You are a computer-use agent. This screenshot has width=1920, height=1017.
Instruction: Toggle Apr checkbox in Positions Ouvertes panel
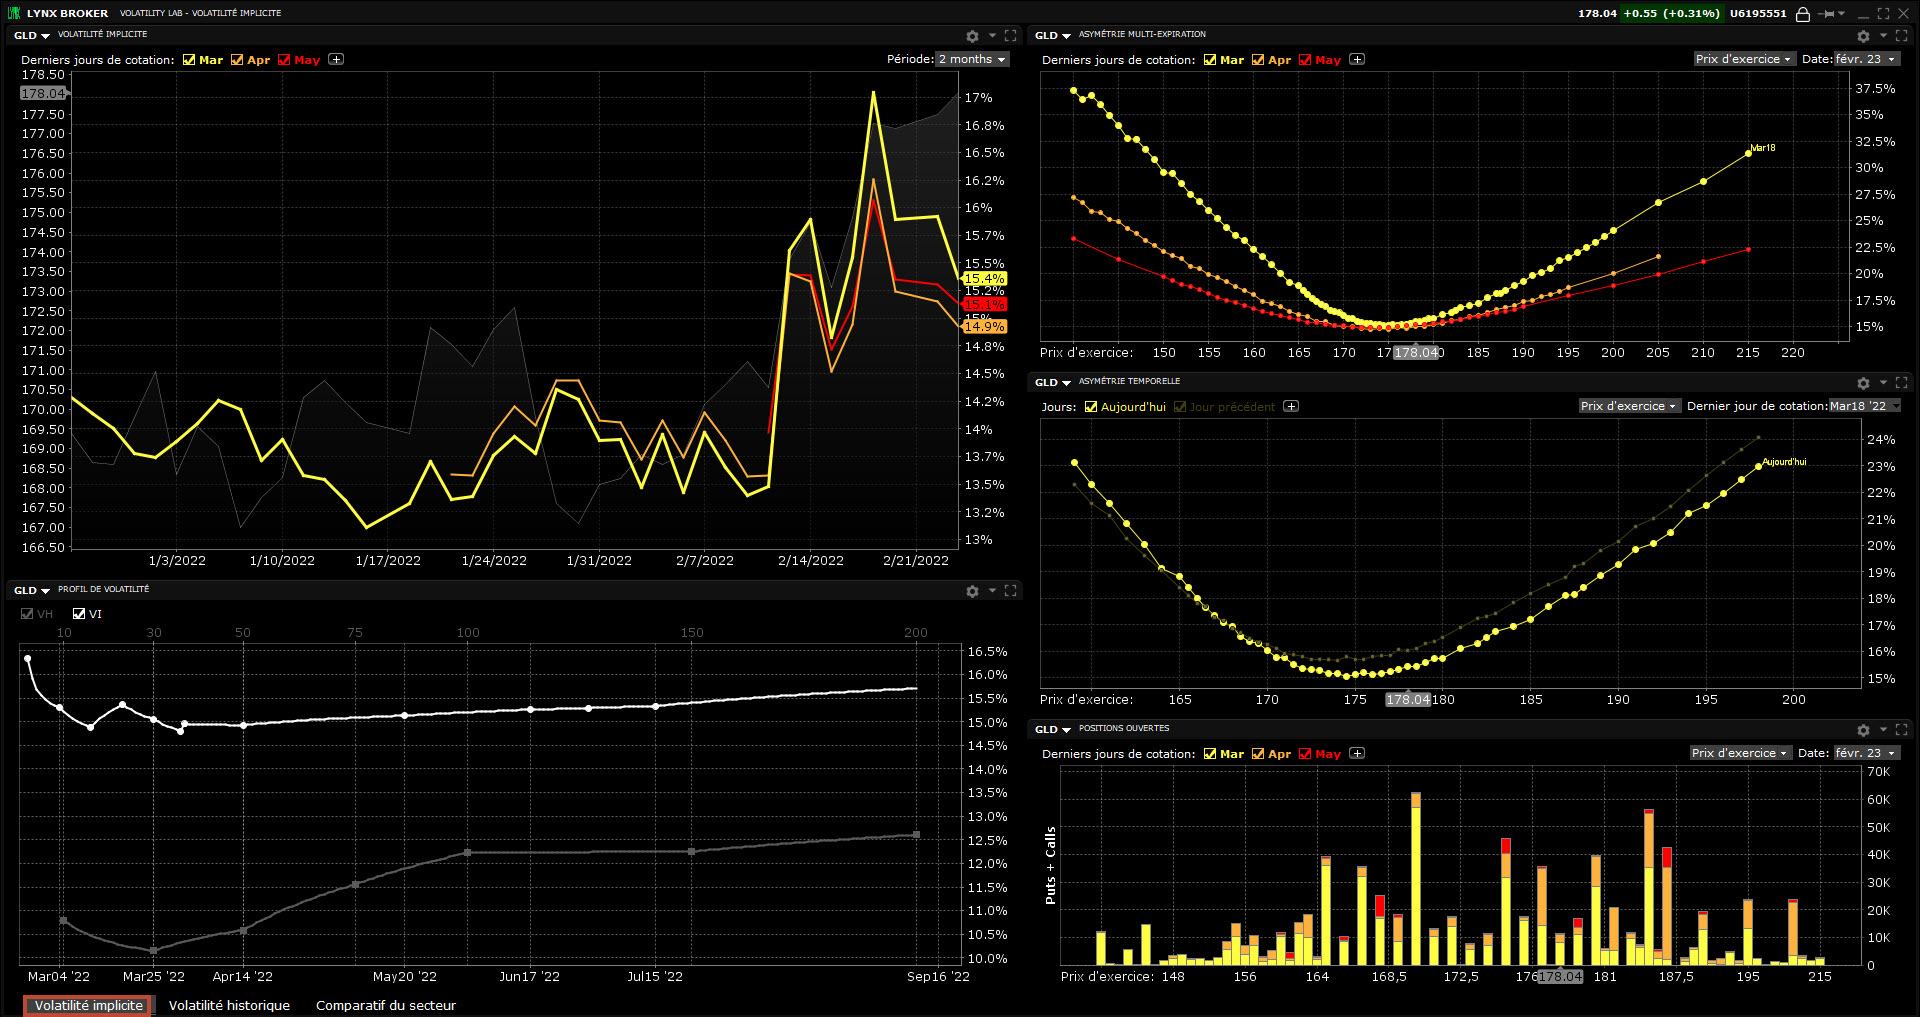click(x=1258, y=753)
